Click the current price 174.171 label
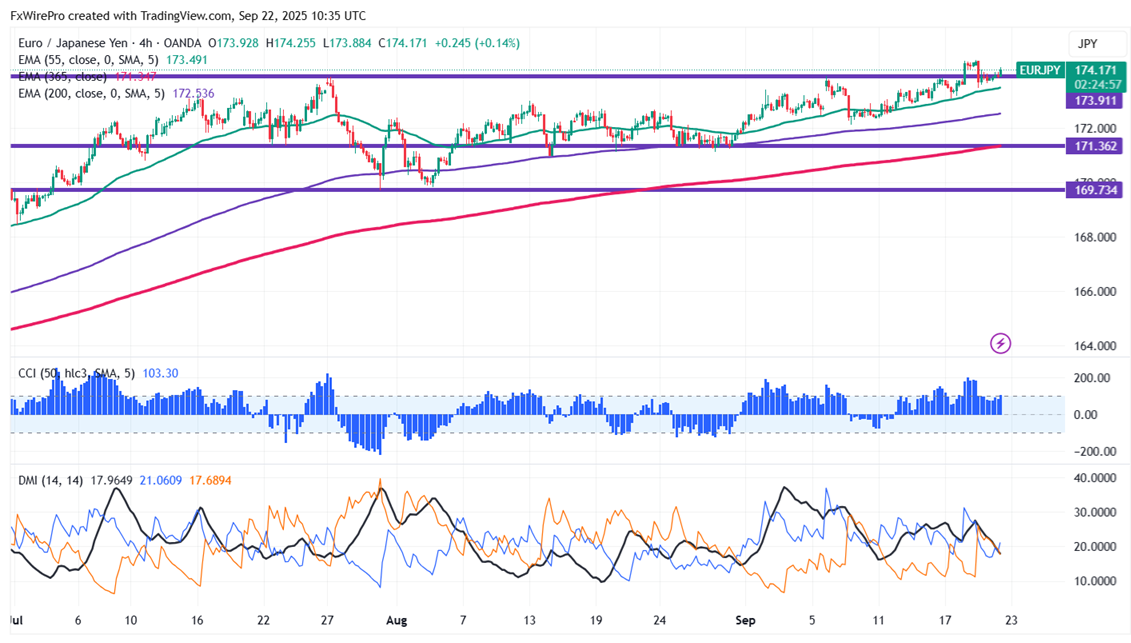1131x643 pixels. (x=1096, y=70)
